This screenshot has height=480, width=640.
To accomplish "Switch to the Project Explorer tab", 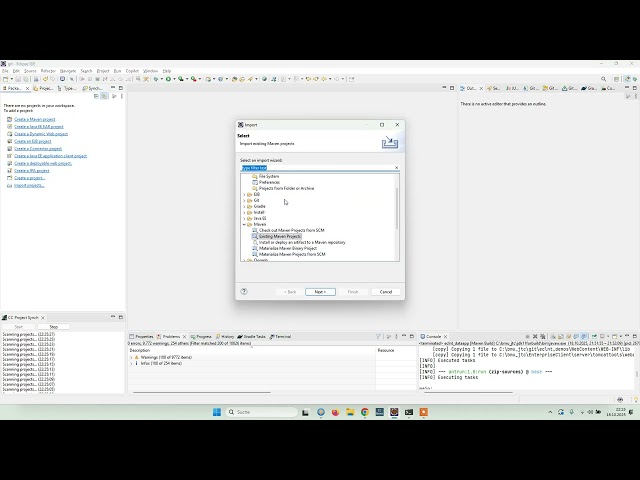I will point(43,88).
